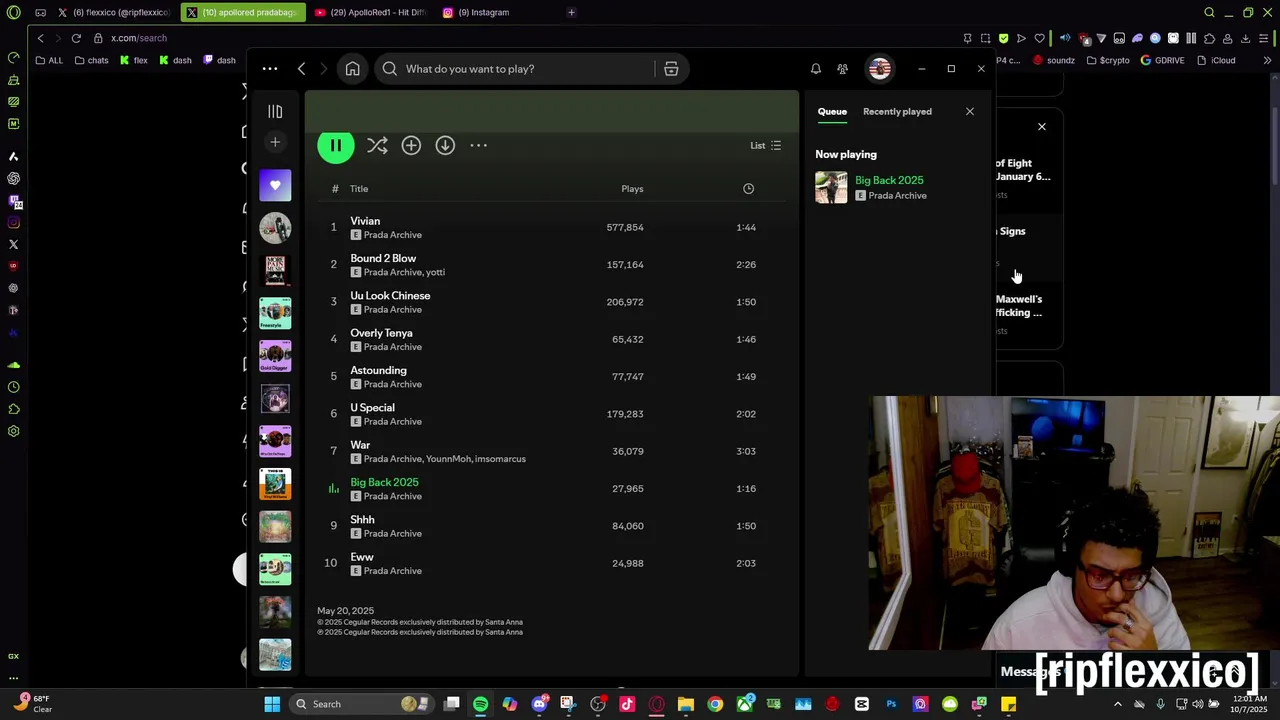Play the track Shhh

coord(362,519)
